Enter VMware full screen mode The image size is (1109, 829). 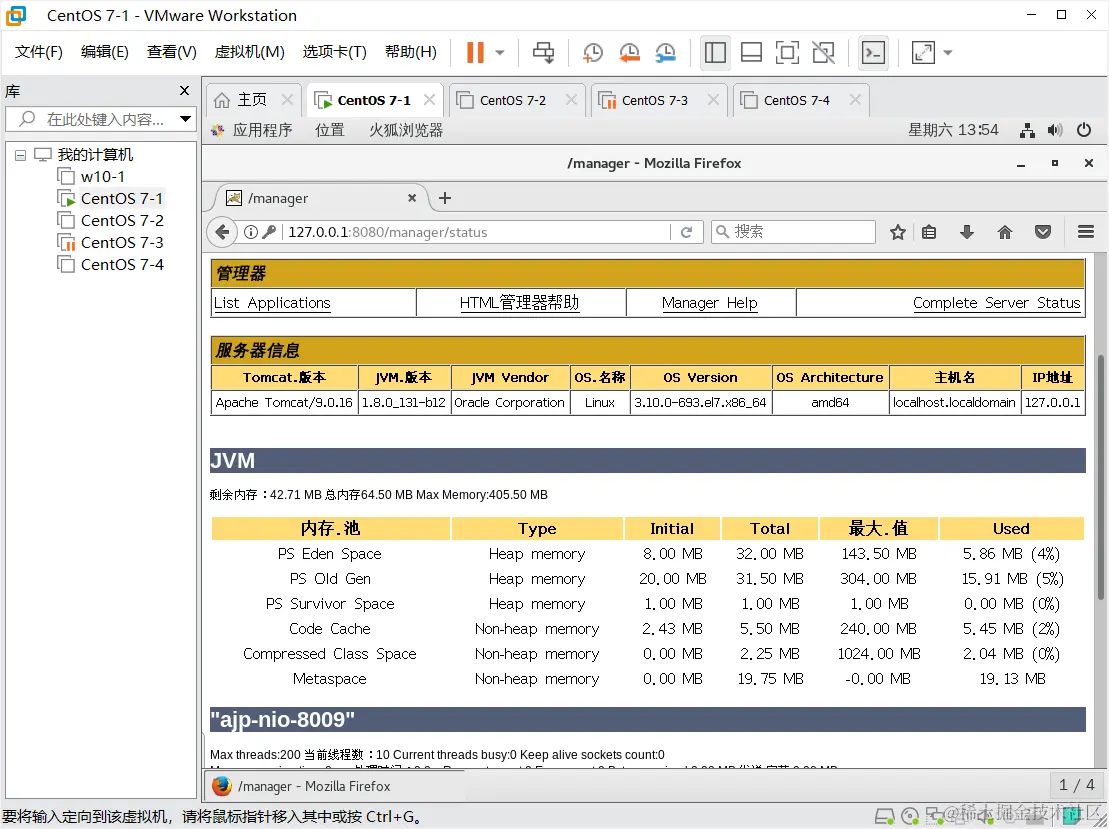coord(787,52)
